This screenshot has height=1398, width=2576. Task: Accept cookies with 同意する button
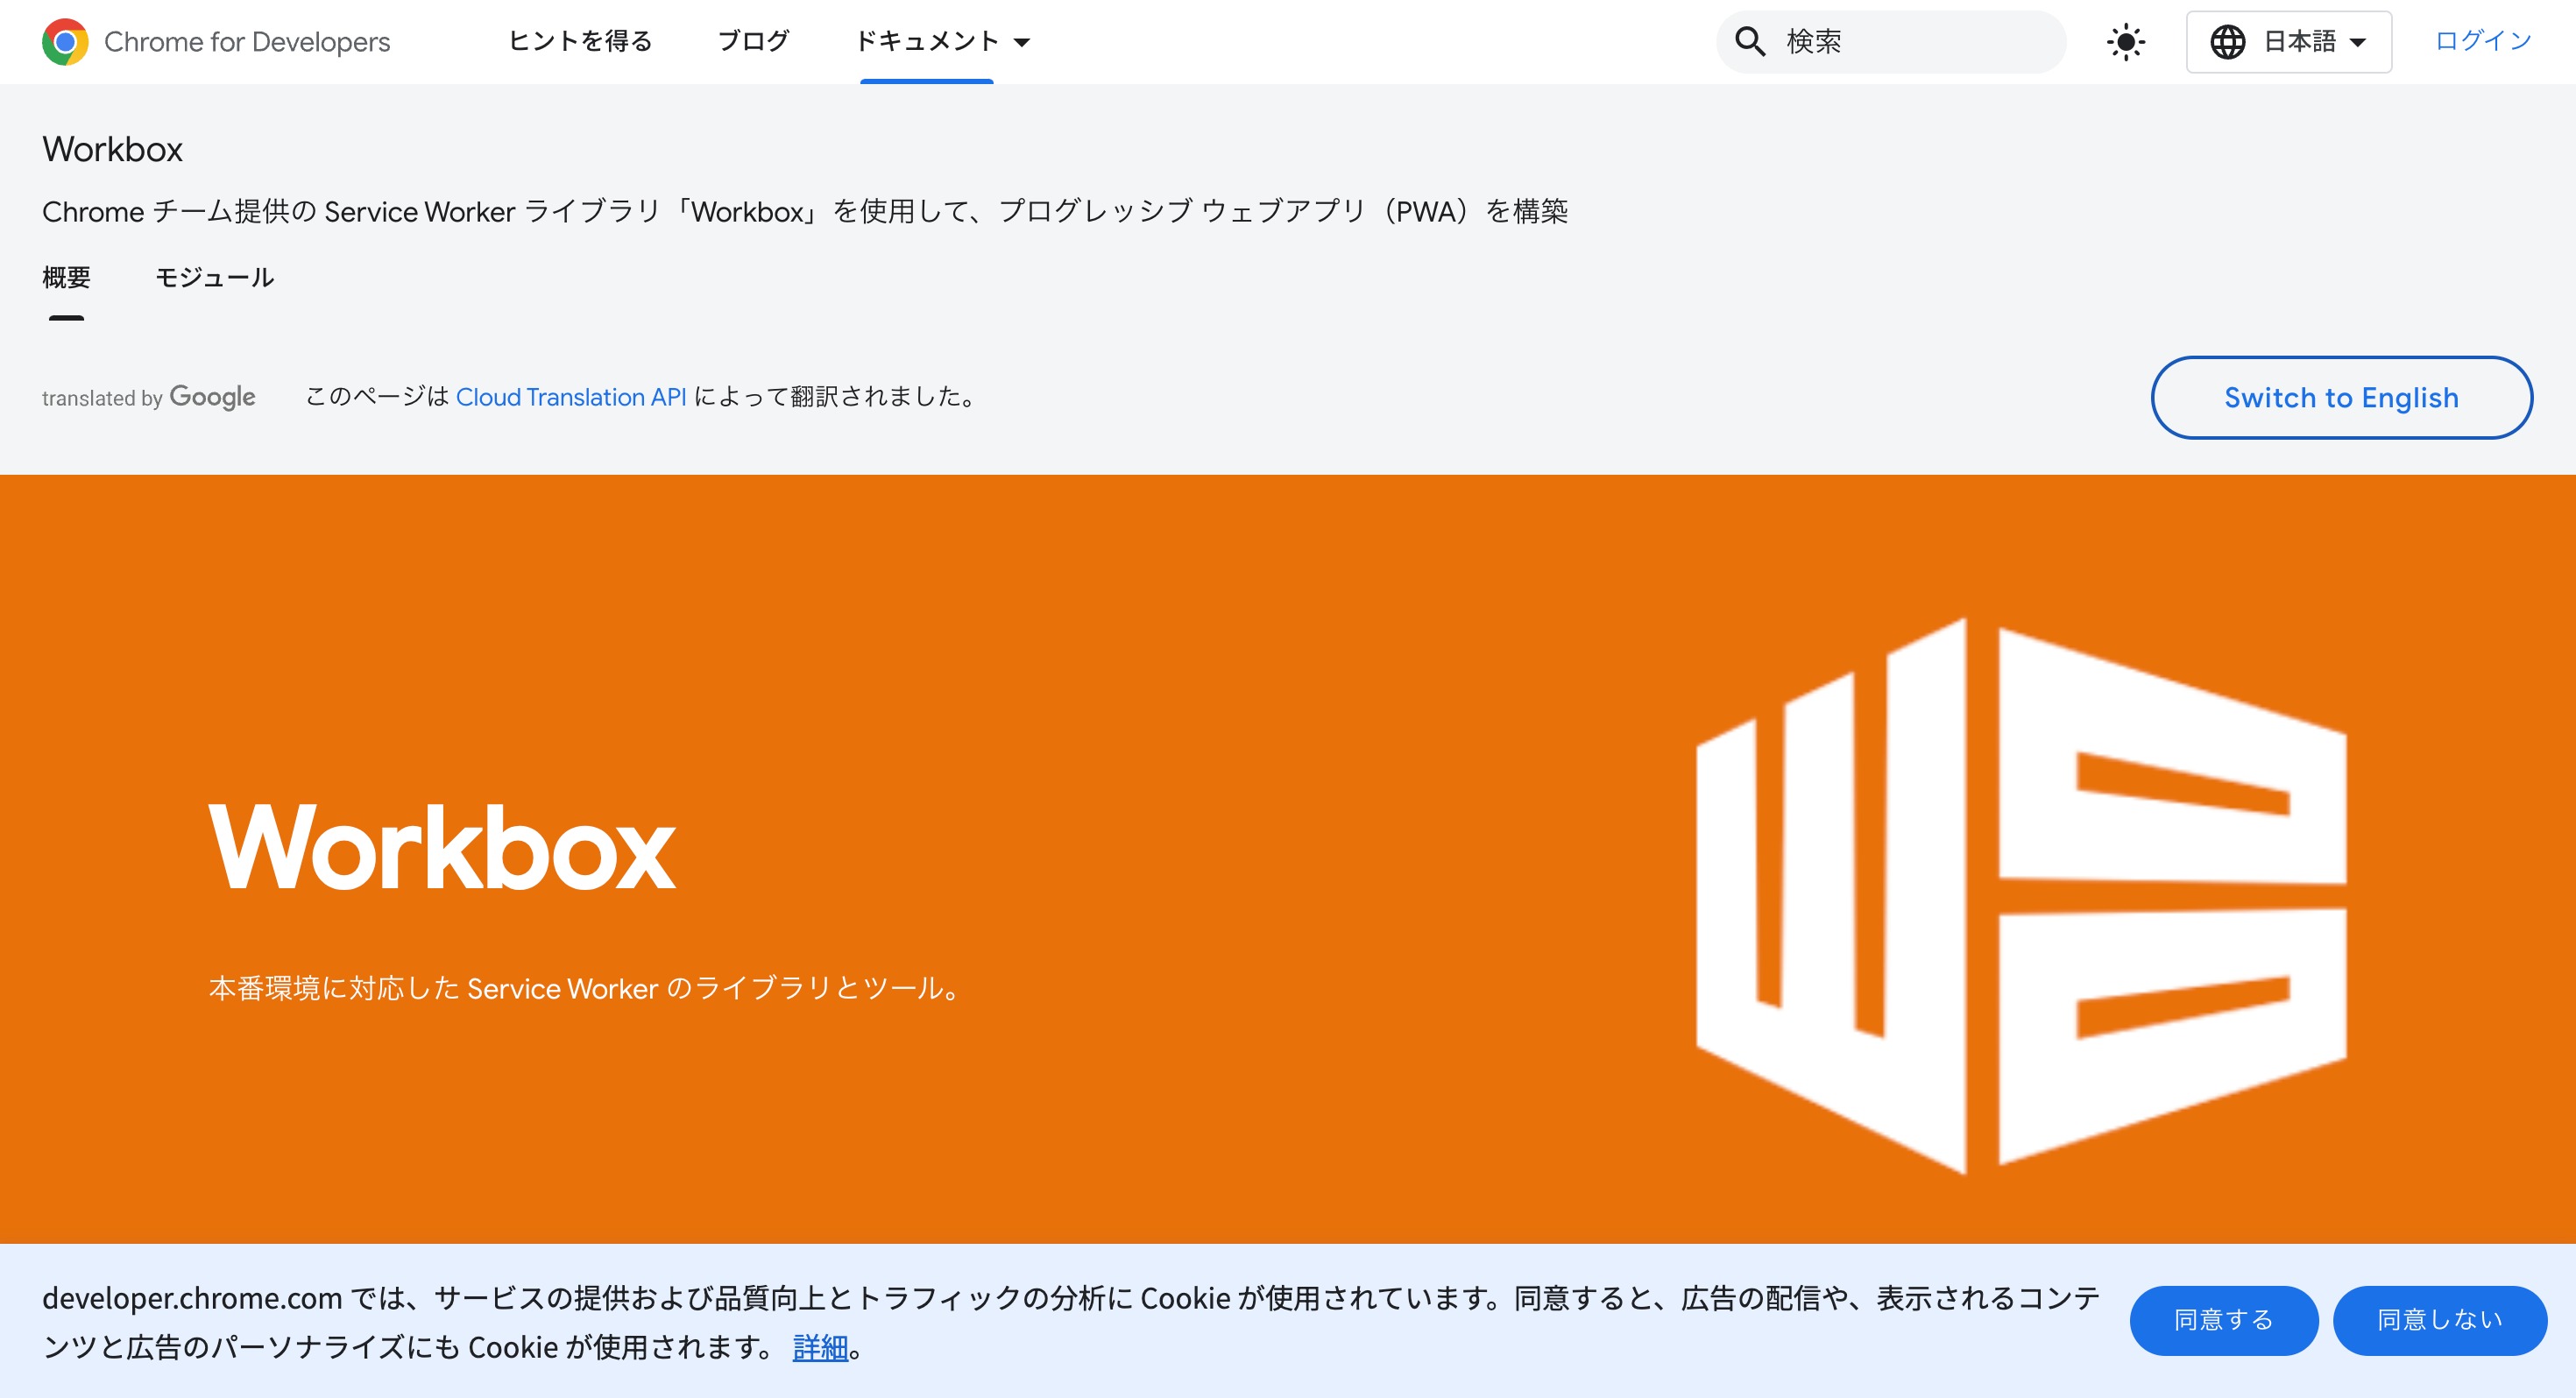click(x=2223, y=1320)
